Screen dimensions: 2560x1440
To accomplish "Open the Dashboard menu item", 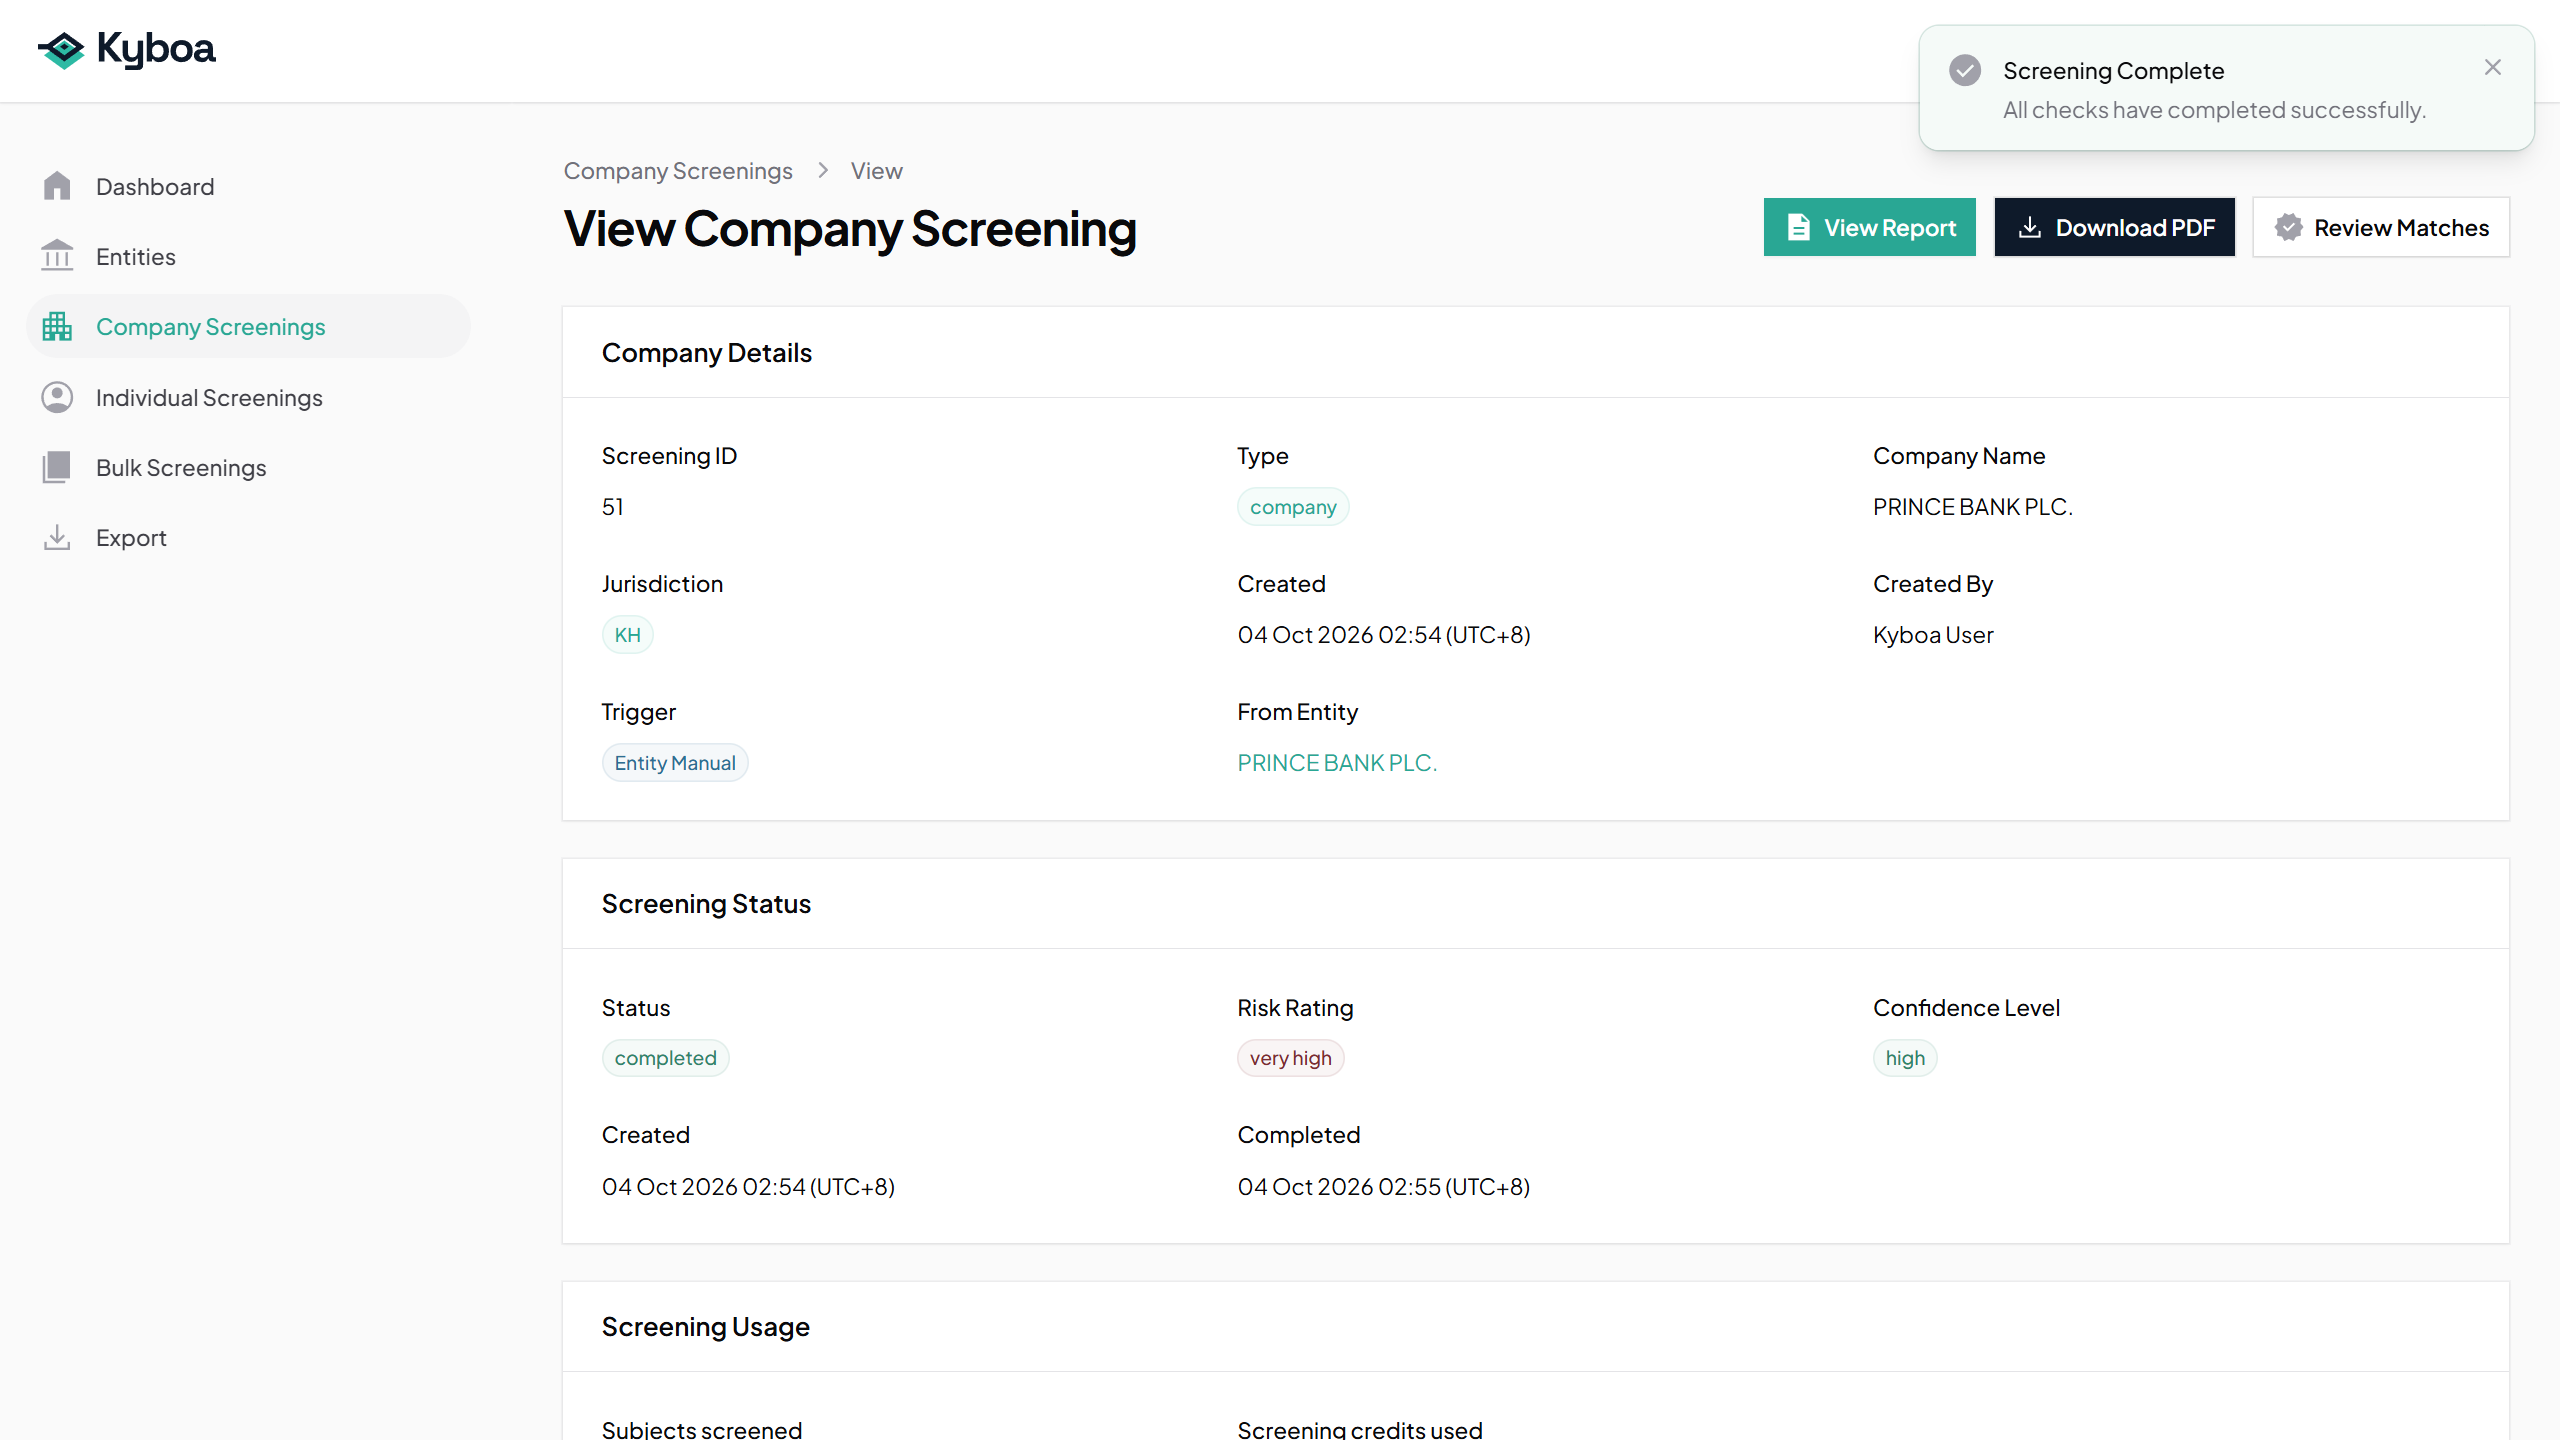I will coord(248,186).
